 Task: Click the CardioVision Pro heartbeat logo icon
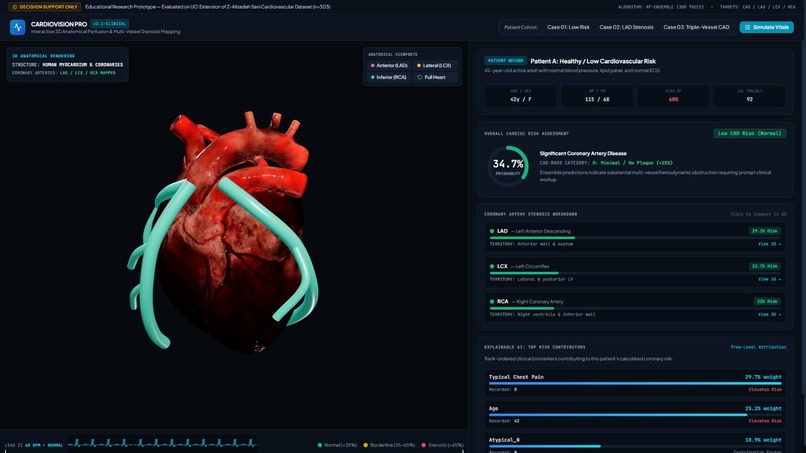(17, 27)
